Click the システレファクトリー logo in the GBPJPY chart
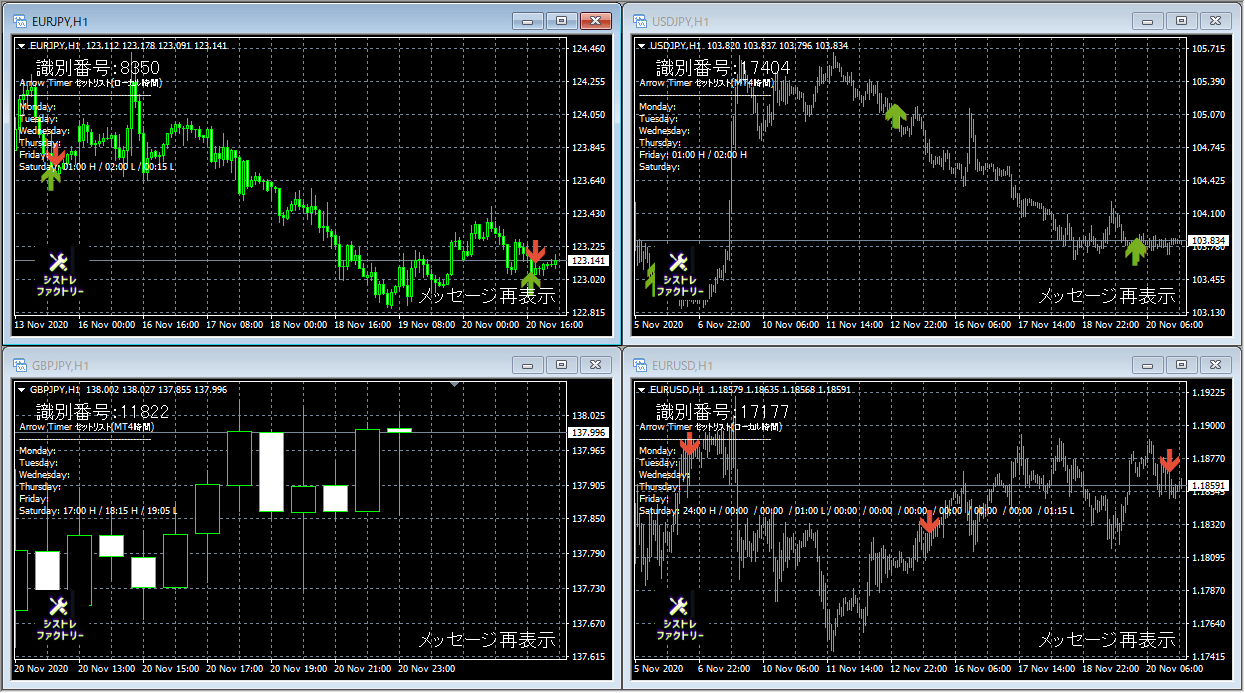This screenshot has height=693, width=1245. tap(60, 617)
